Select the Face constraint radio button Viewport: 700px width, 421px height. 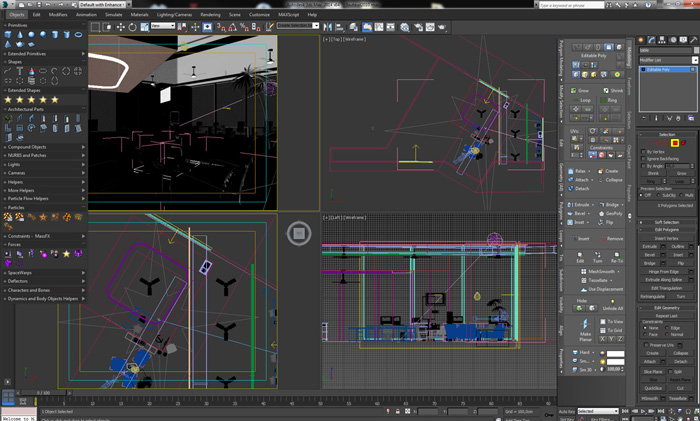point(646,334)
